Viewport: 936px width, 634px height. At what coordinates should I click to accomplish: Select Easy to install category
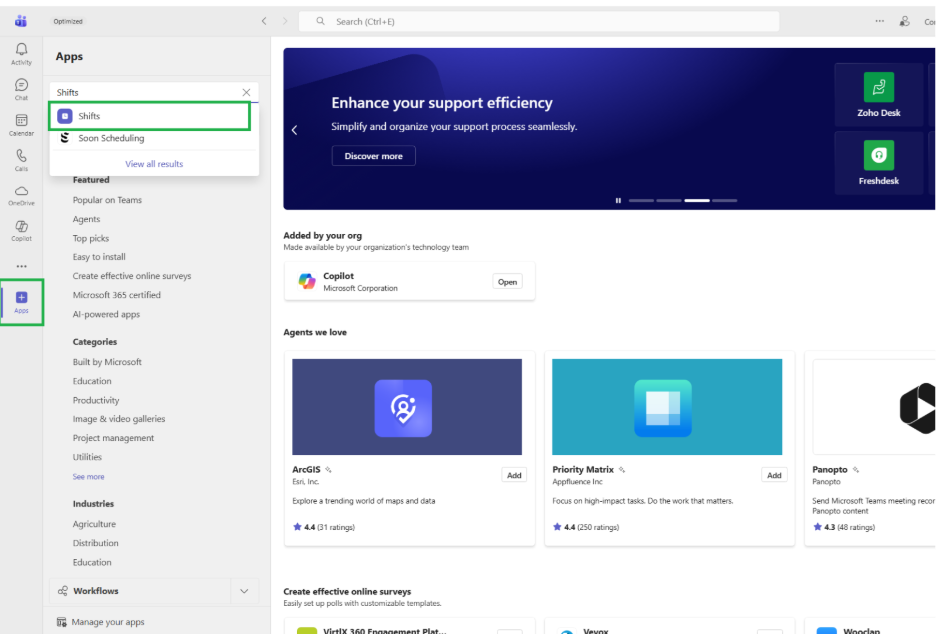click(x=99, y=257)
